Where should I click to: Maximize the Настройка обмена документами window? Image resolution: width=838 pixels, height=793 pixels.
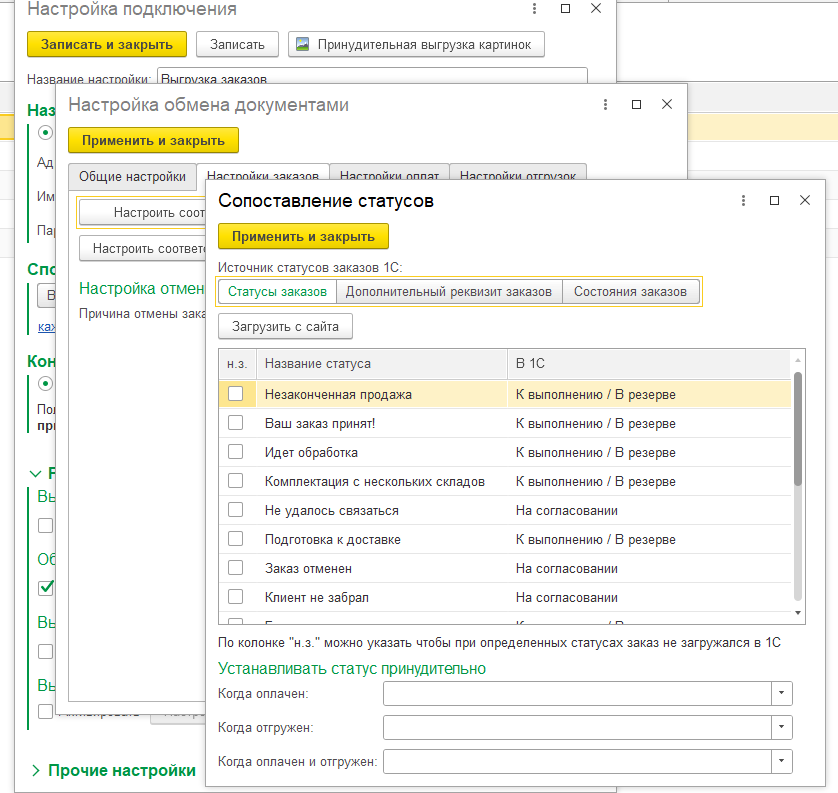tap(636, 104)
